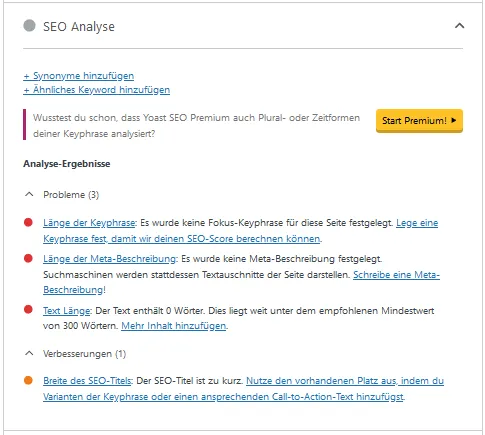
Task: Open the Länge der Keyphrase link
Action: [89, 223]
